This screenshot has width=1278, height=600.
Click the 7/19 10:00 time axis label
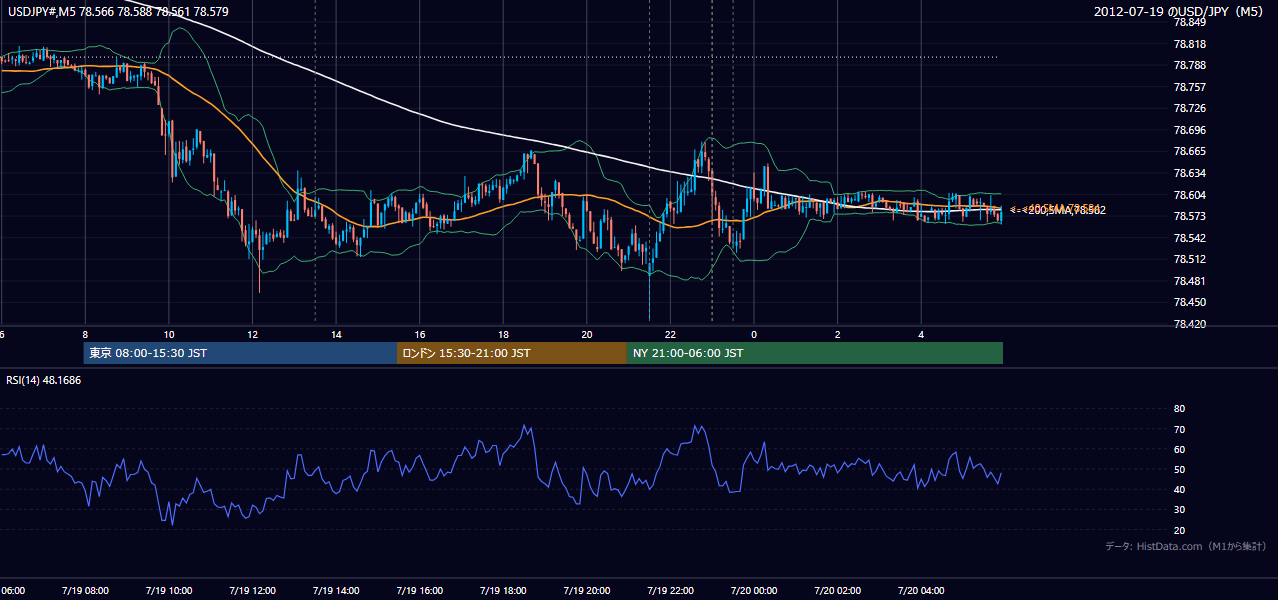(x=169, y=590)
